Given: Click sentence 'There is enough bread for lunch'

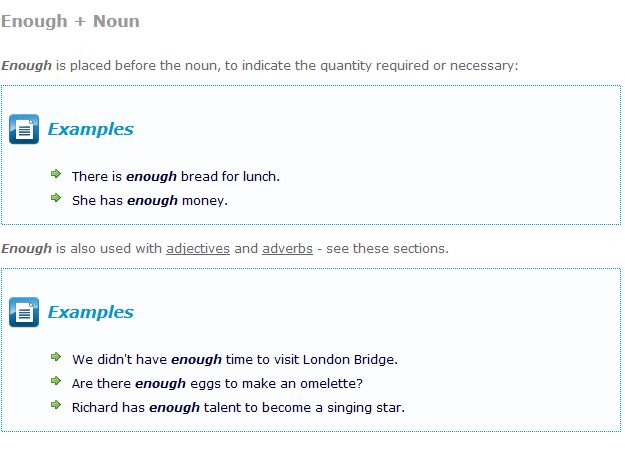Looking at the screenshot, I should pyautogui.click(x=176, y=176).
